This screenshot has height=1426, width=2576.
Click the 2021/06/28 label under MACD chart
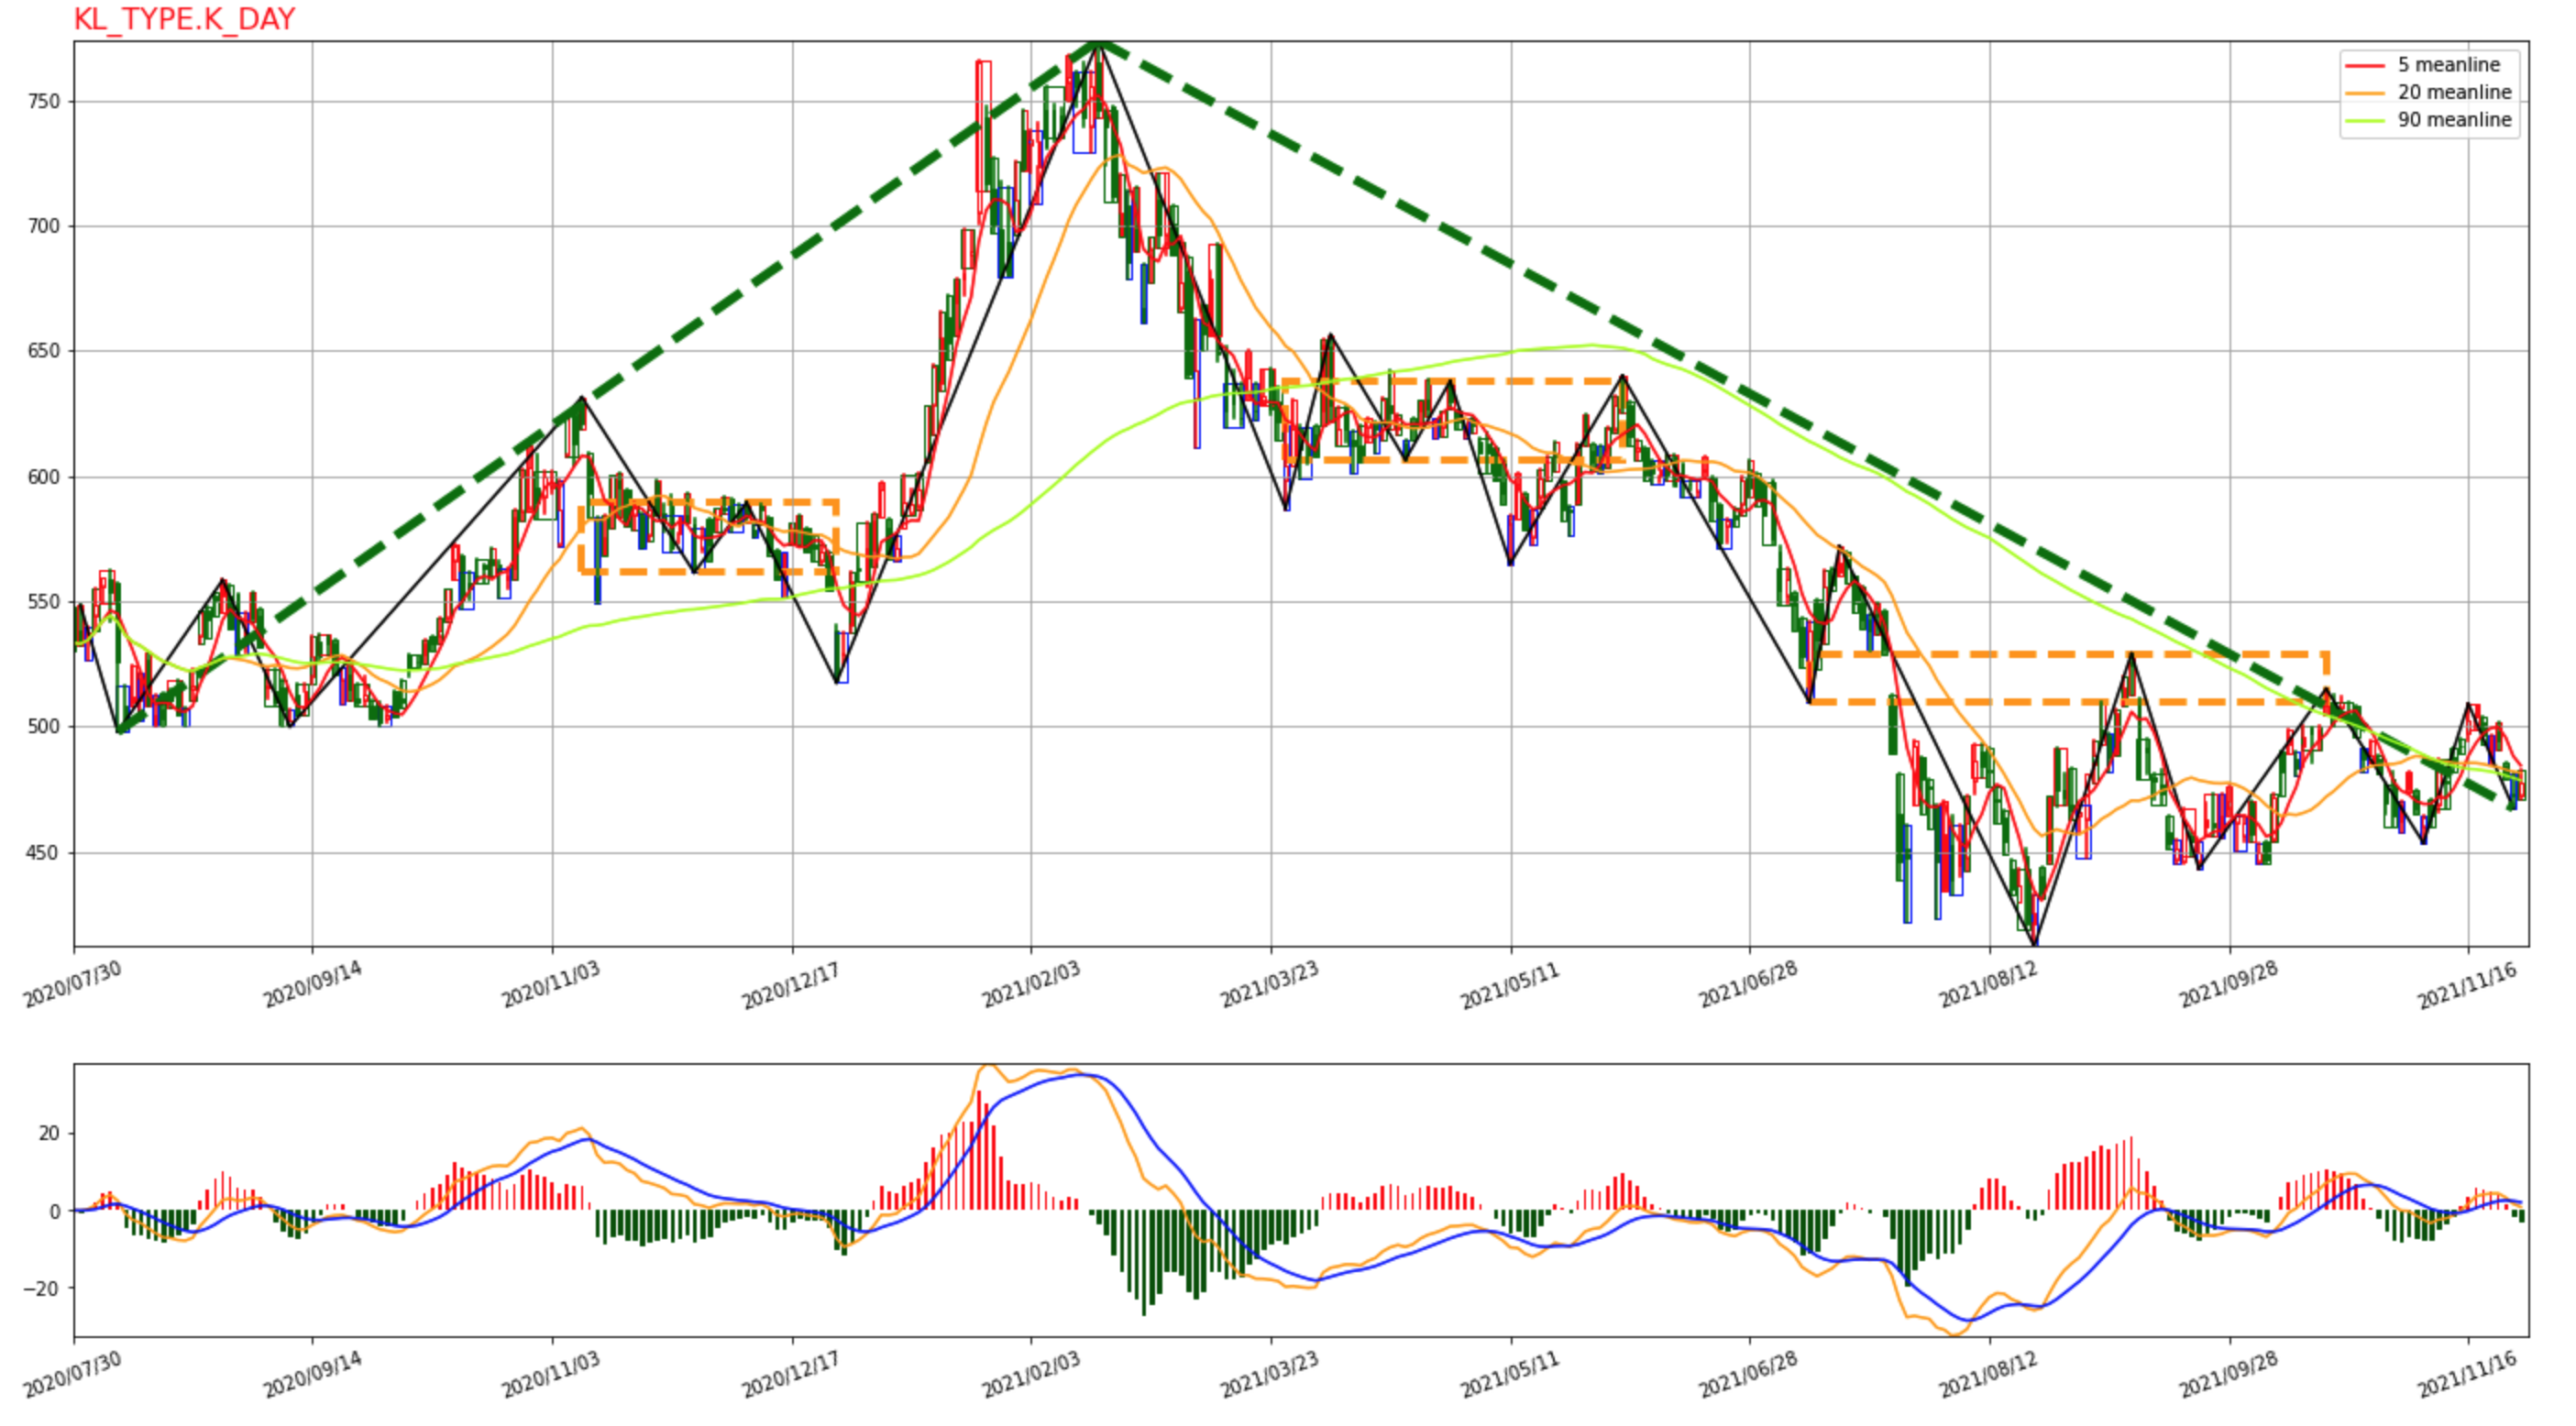point(1748,1374)
